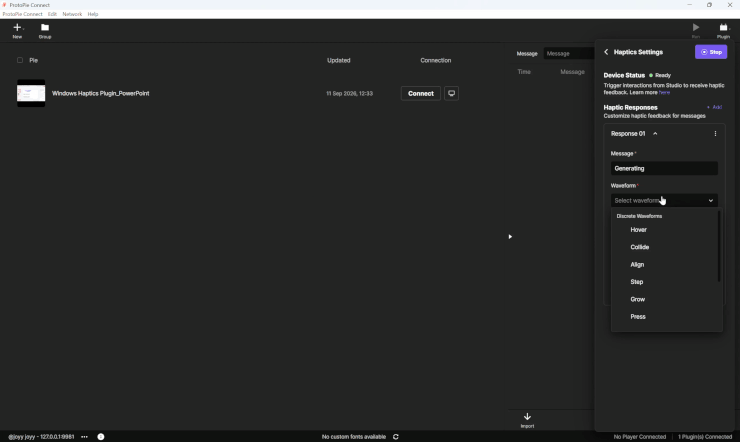
Task: Open the Plugin toolbar icon
Action: (723, 27)
